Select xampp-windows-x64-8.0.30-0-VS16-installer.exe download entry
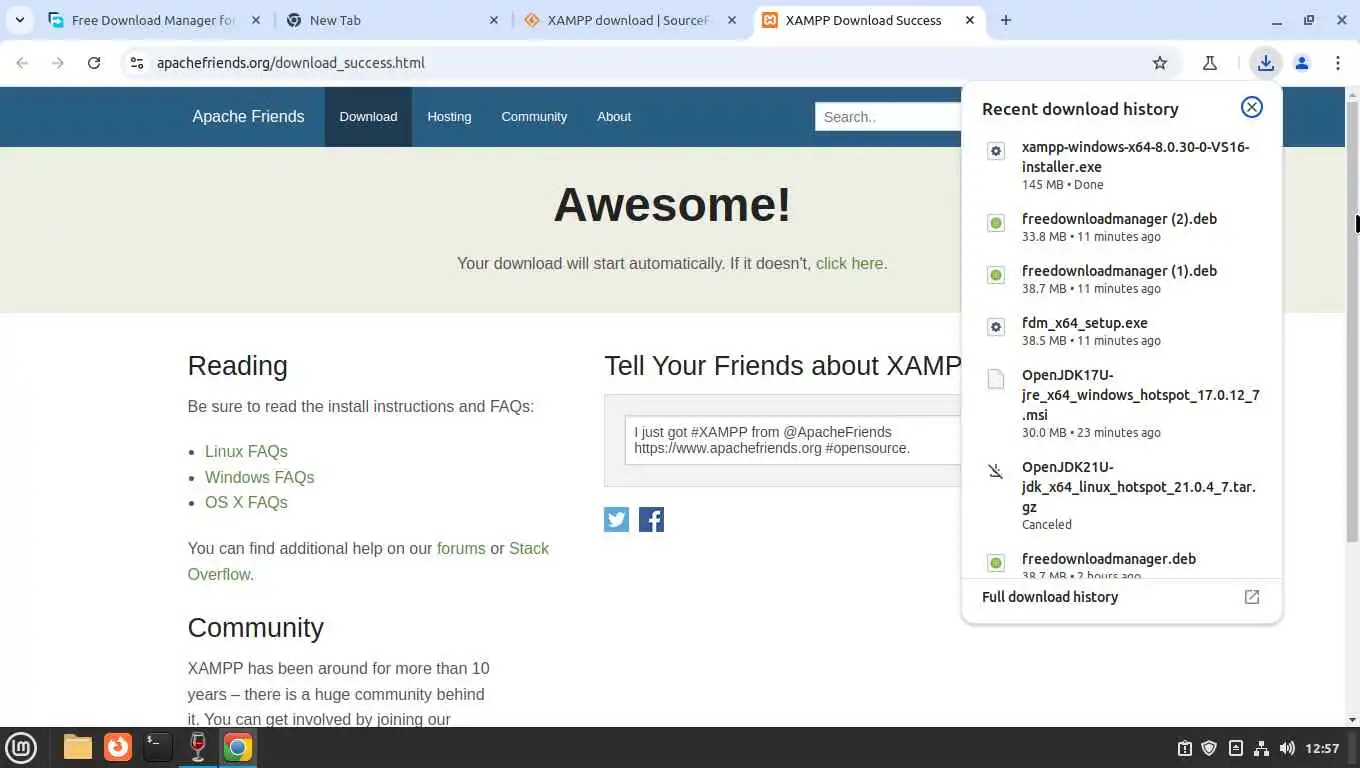The width and height of the screenshot is (1360, 768). click(1122, 165)
